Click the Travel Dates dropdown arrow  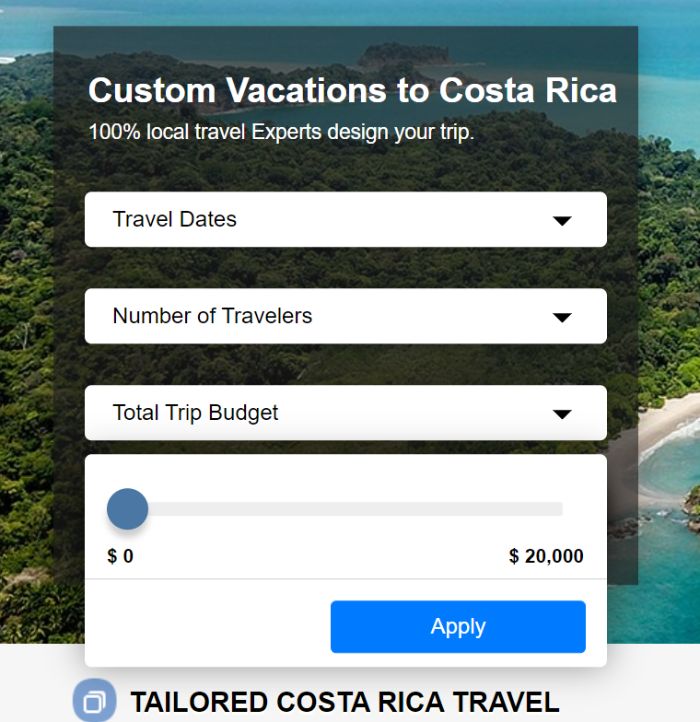click(x=562, y=221)
